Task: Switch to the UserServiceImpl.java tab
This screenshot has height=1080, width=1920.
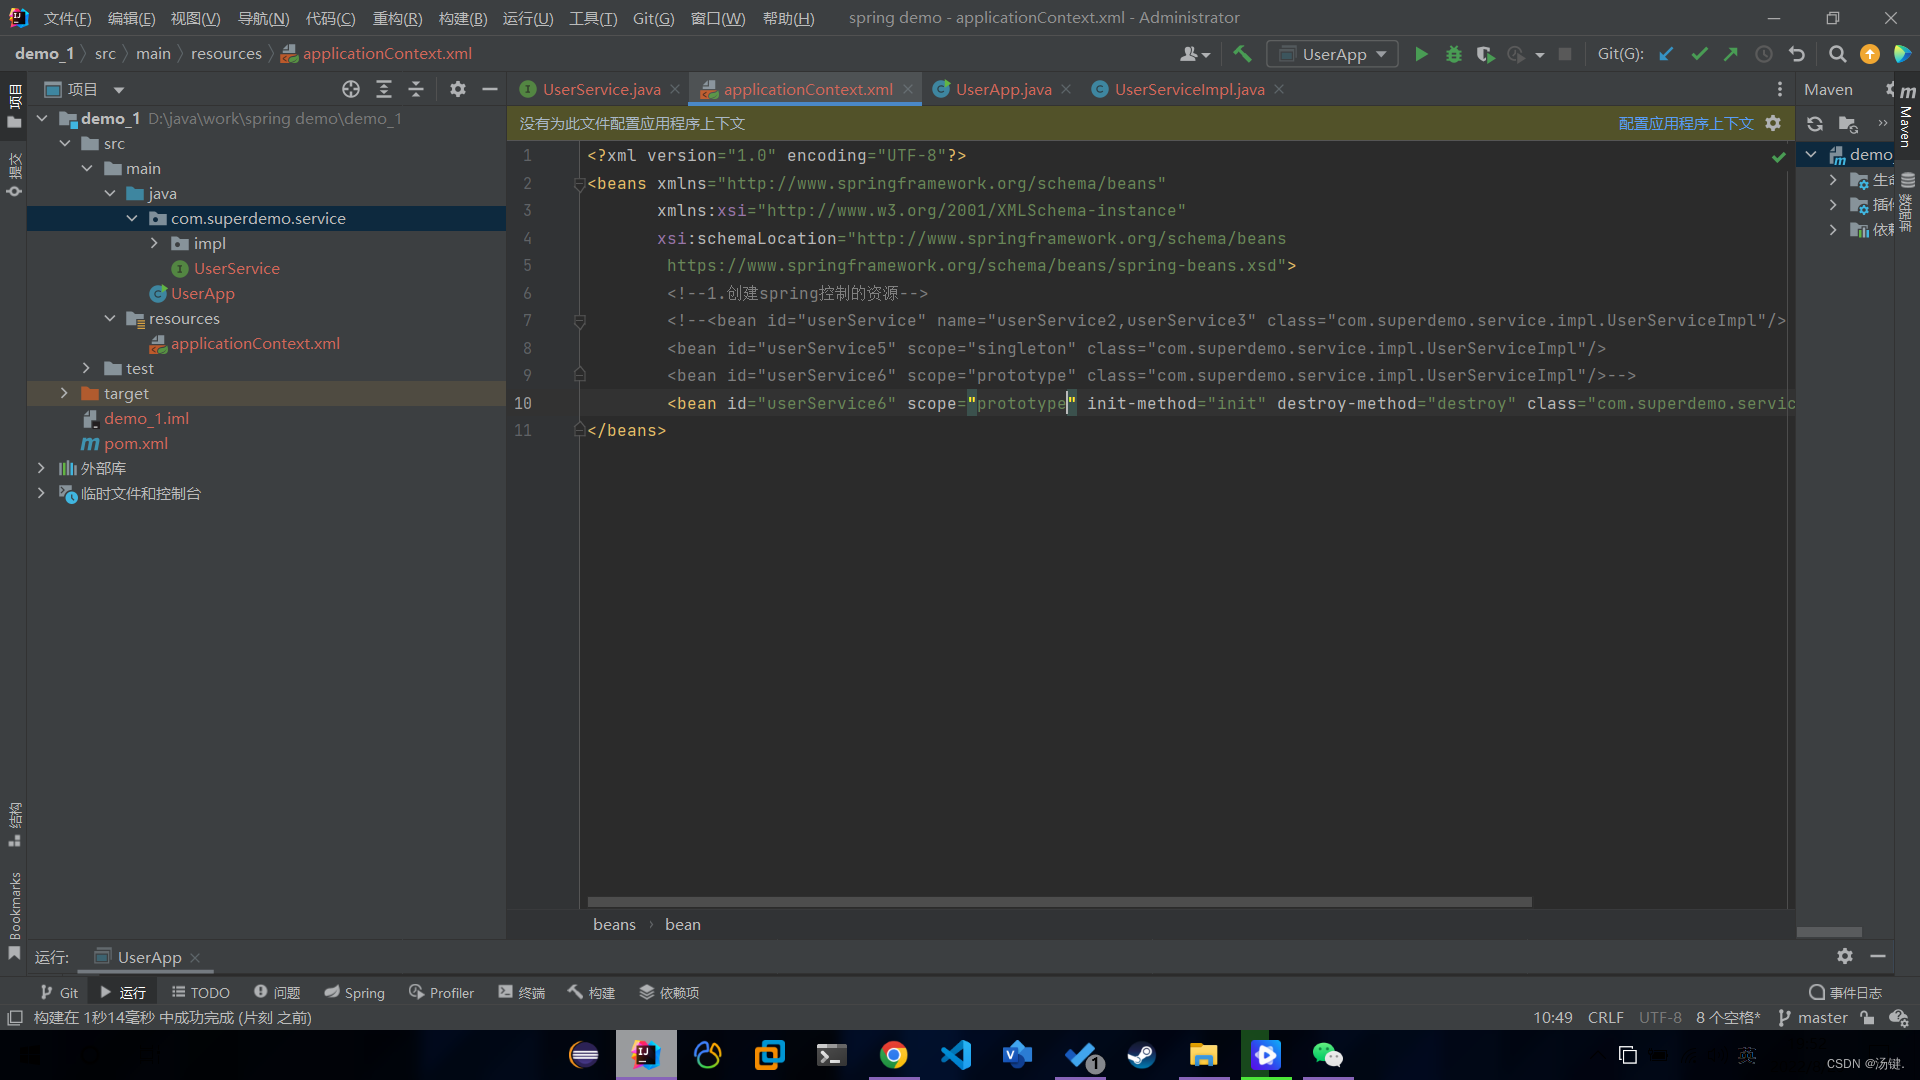Action: 1189,89
